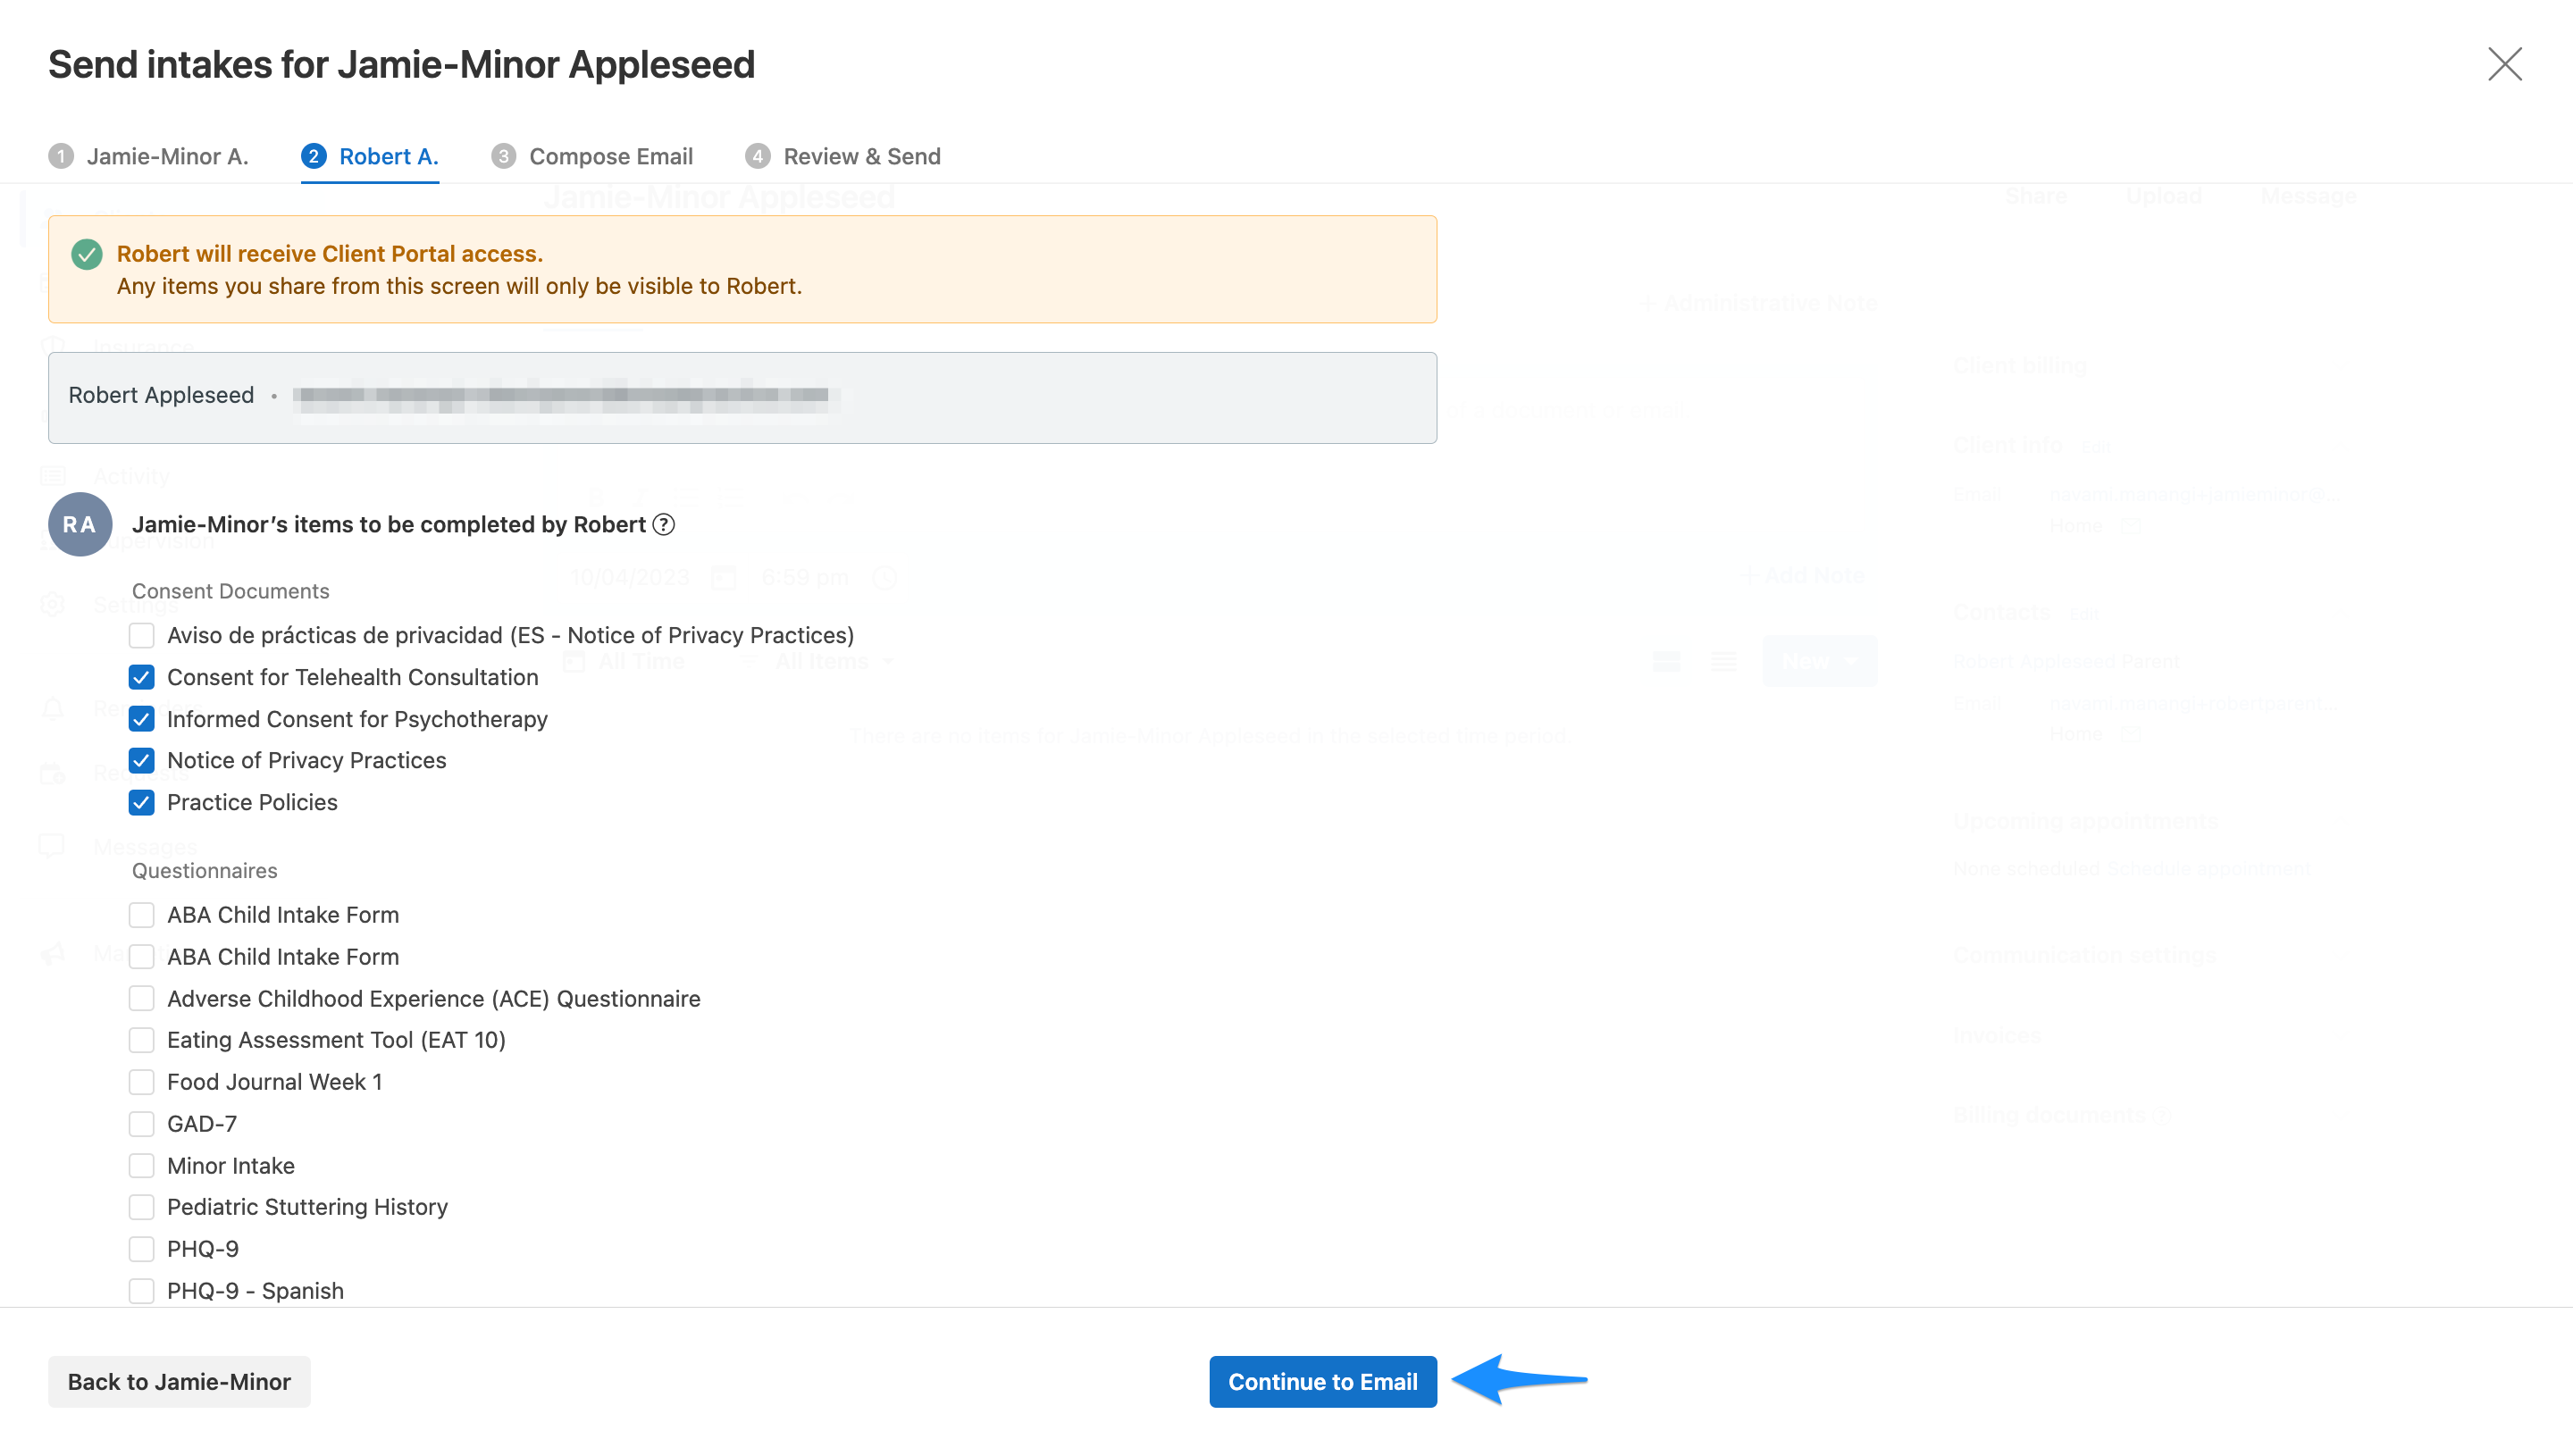Screen dimensions: 2573x1456
Task: Close the Send intakes dialog
Action: [2504, 64]
